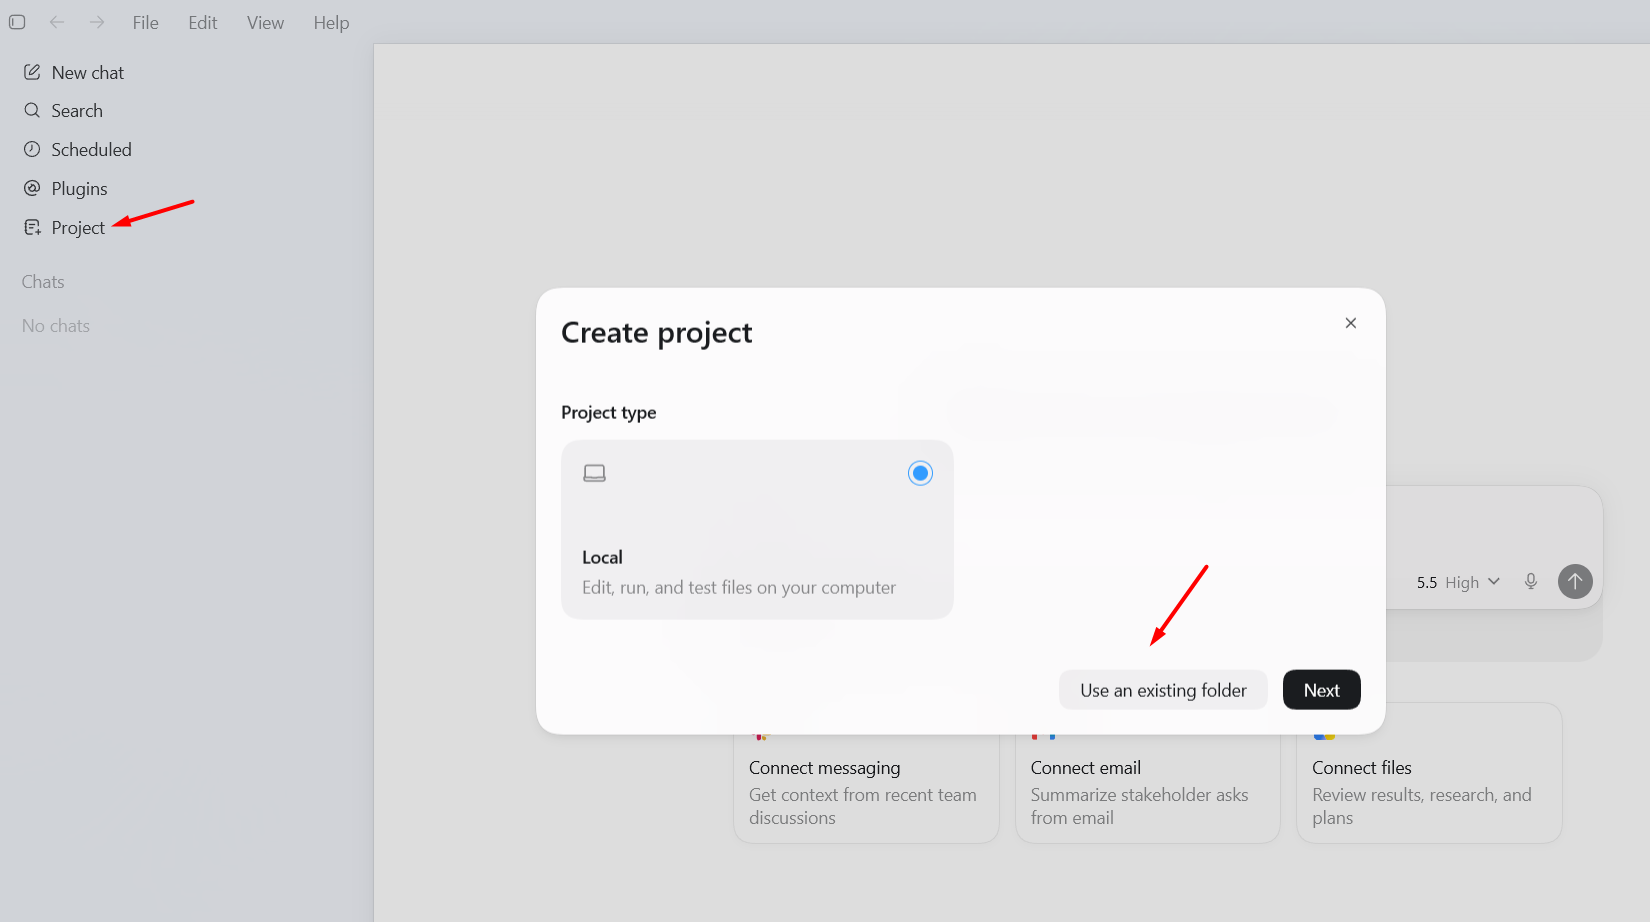Screen dimensions: 1650x922
Task: Click 'Edit, run, and test files' description
Action: [x=739, y=588]
